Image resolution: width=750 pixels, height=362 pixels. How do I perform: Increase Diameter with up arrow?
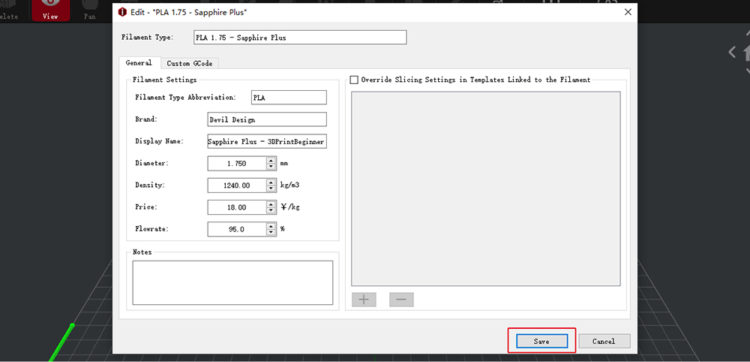click(272, 160)
